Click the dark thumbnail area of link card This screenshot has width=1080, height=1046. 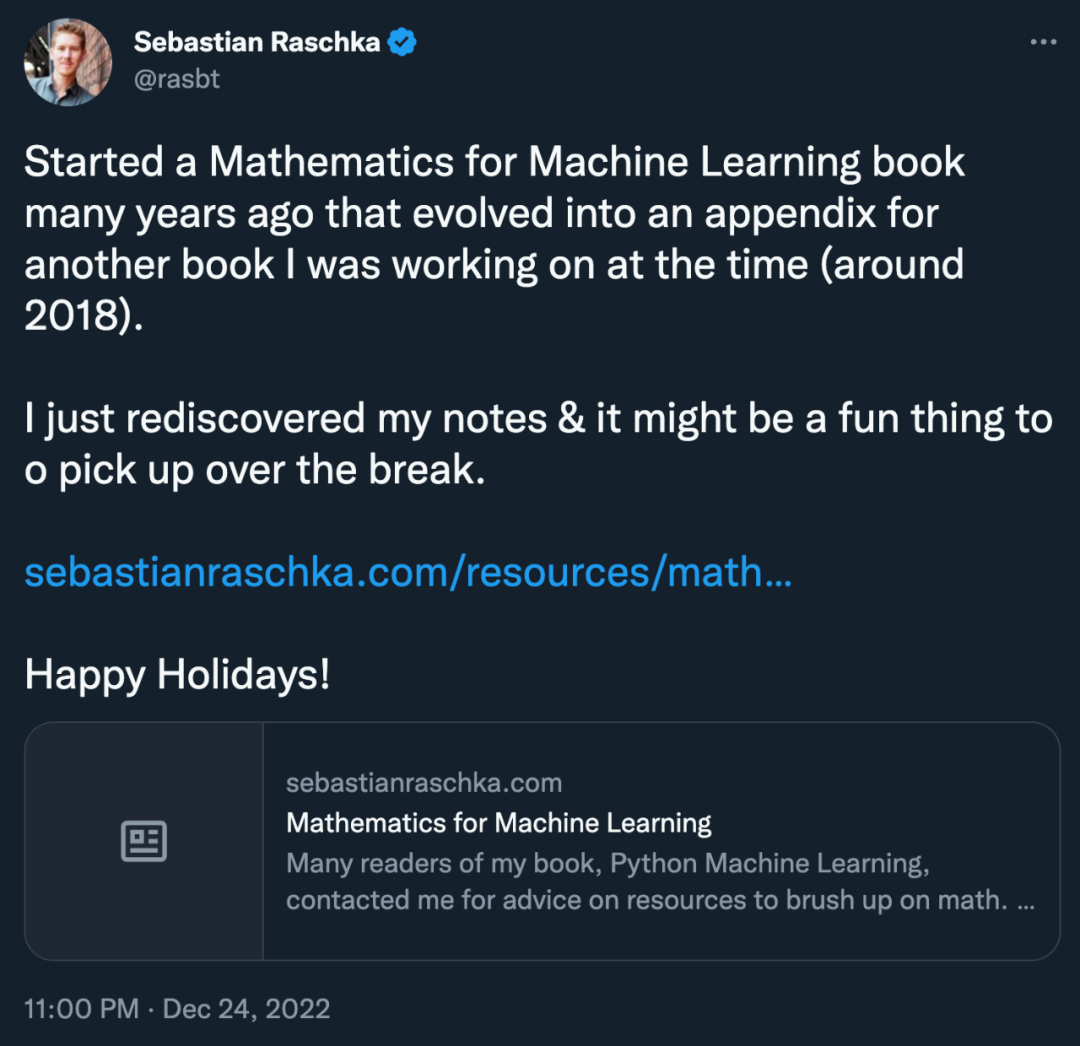tap(144, 841)
